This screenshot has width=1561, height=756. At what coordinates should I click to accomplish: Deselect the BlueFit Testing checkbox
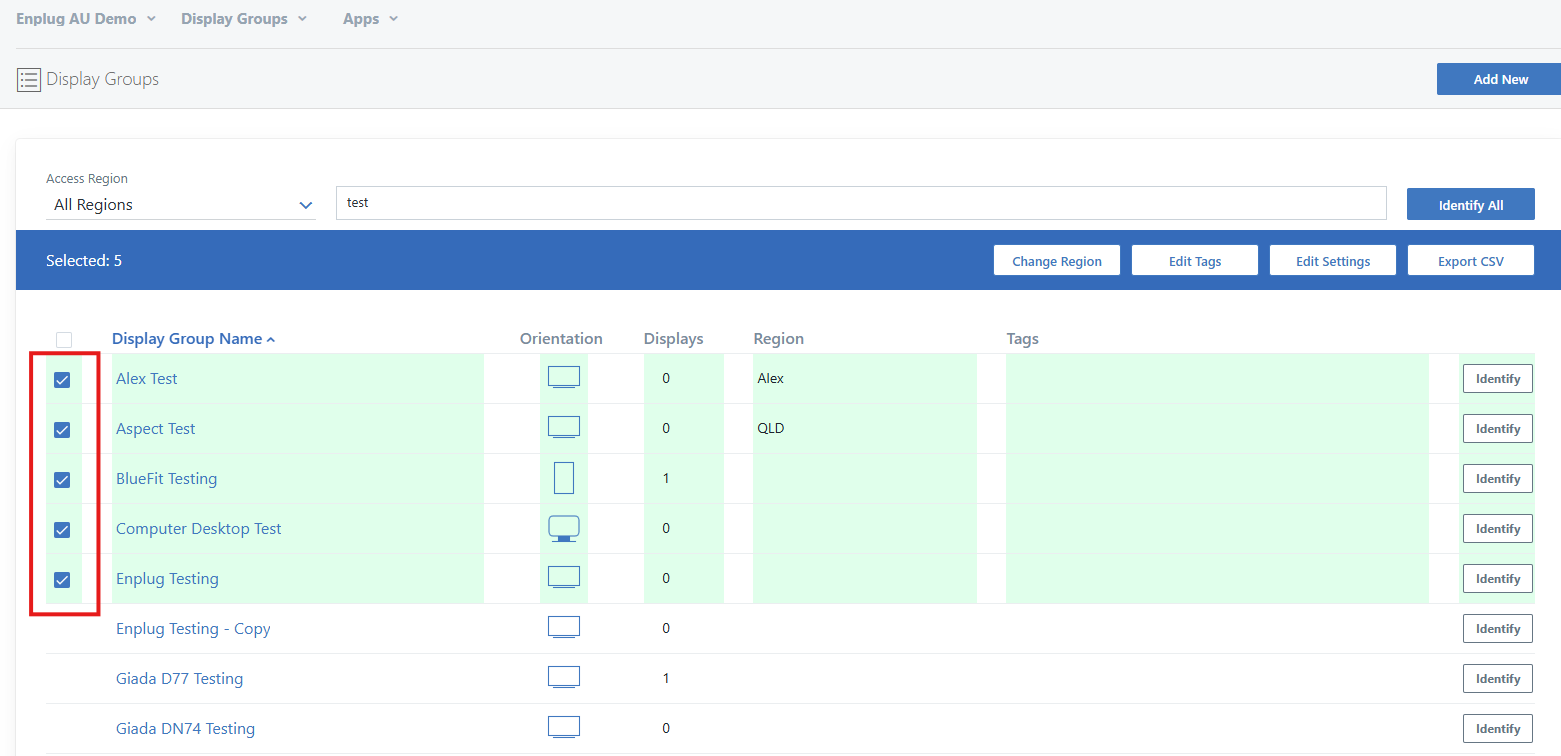[62, 480]
